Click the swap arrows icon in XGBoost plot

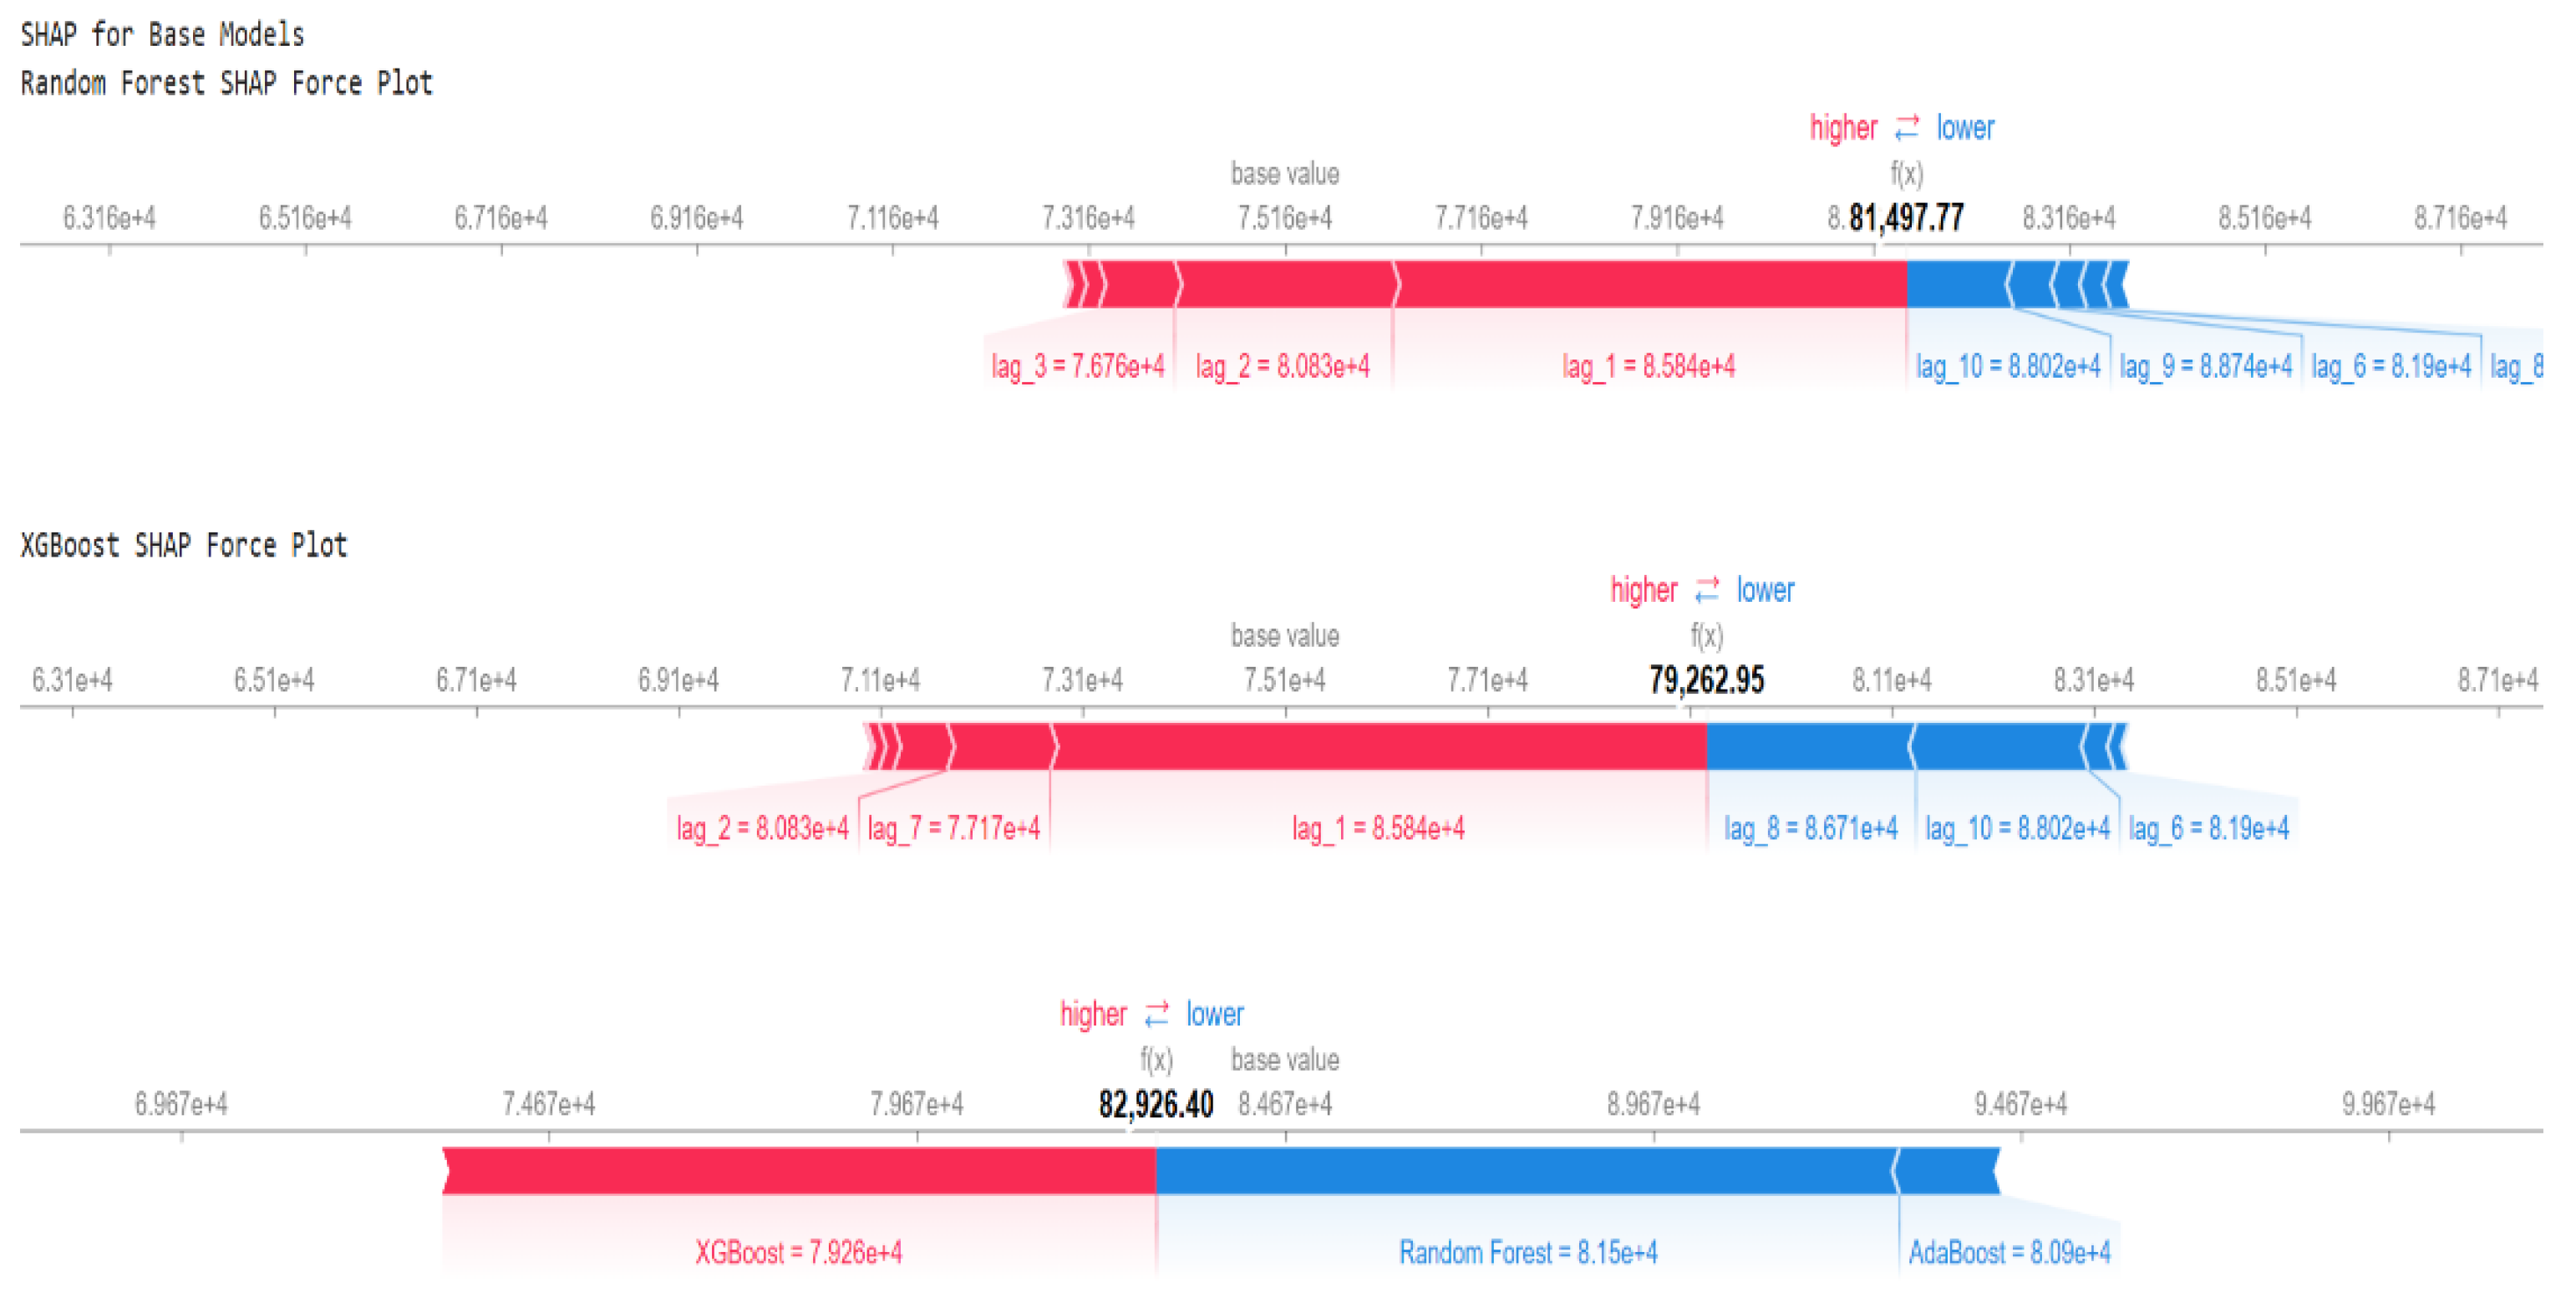[x=1707, y=590]
